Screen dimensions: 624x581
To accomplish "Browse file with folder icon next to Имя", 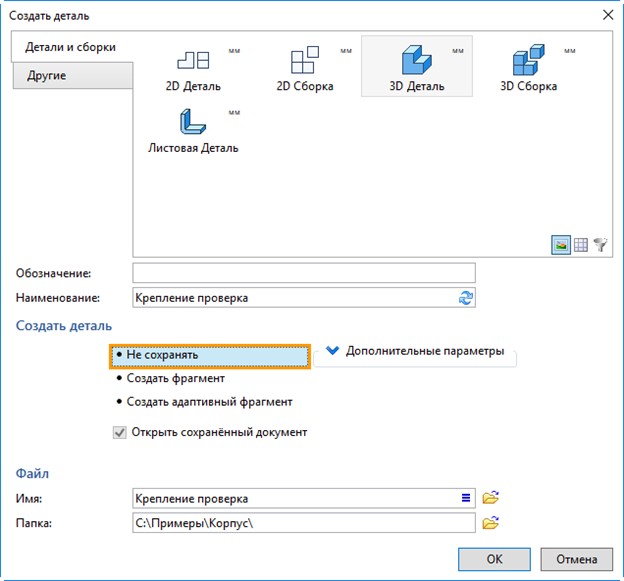I will click(x=490, y=498).
